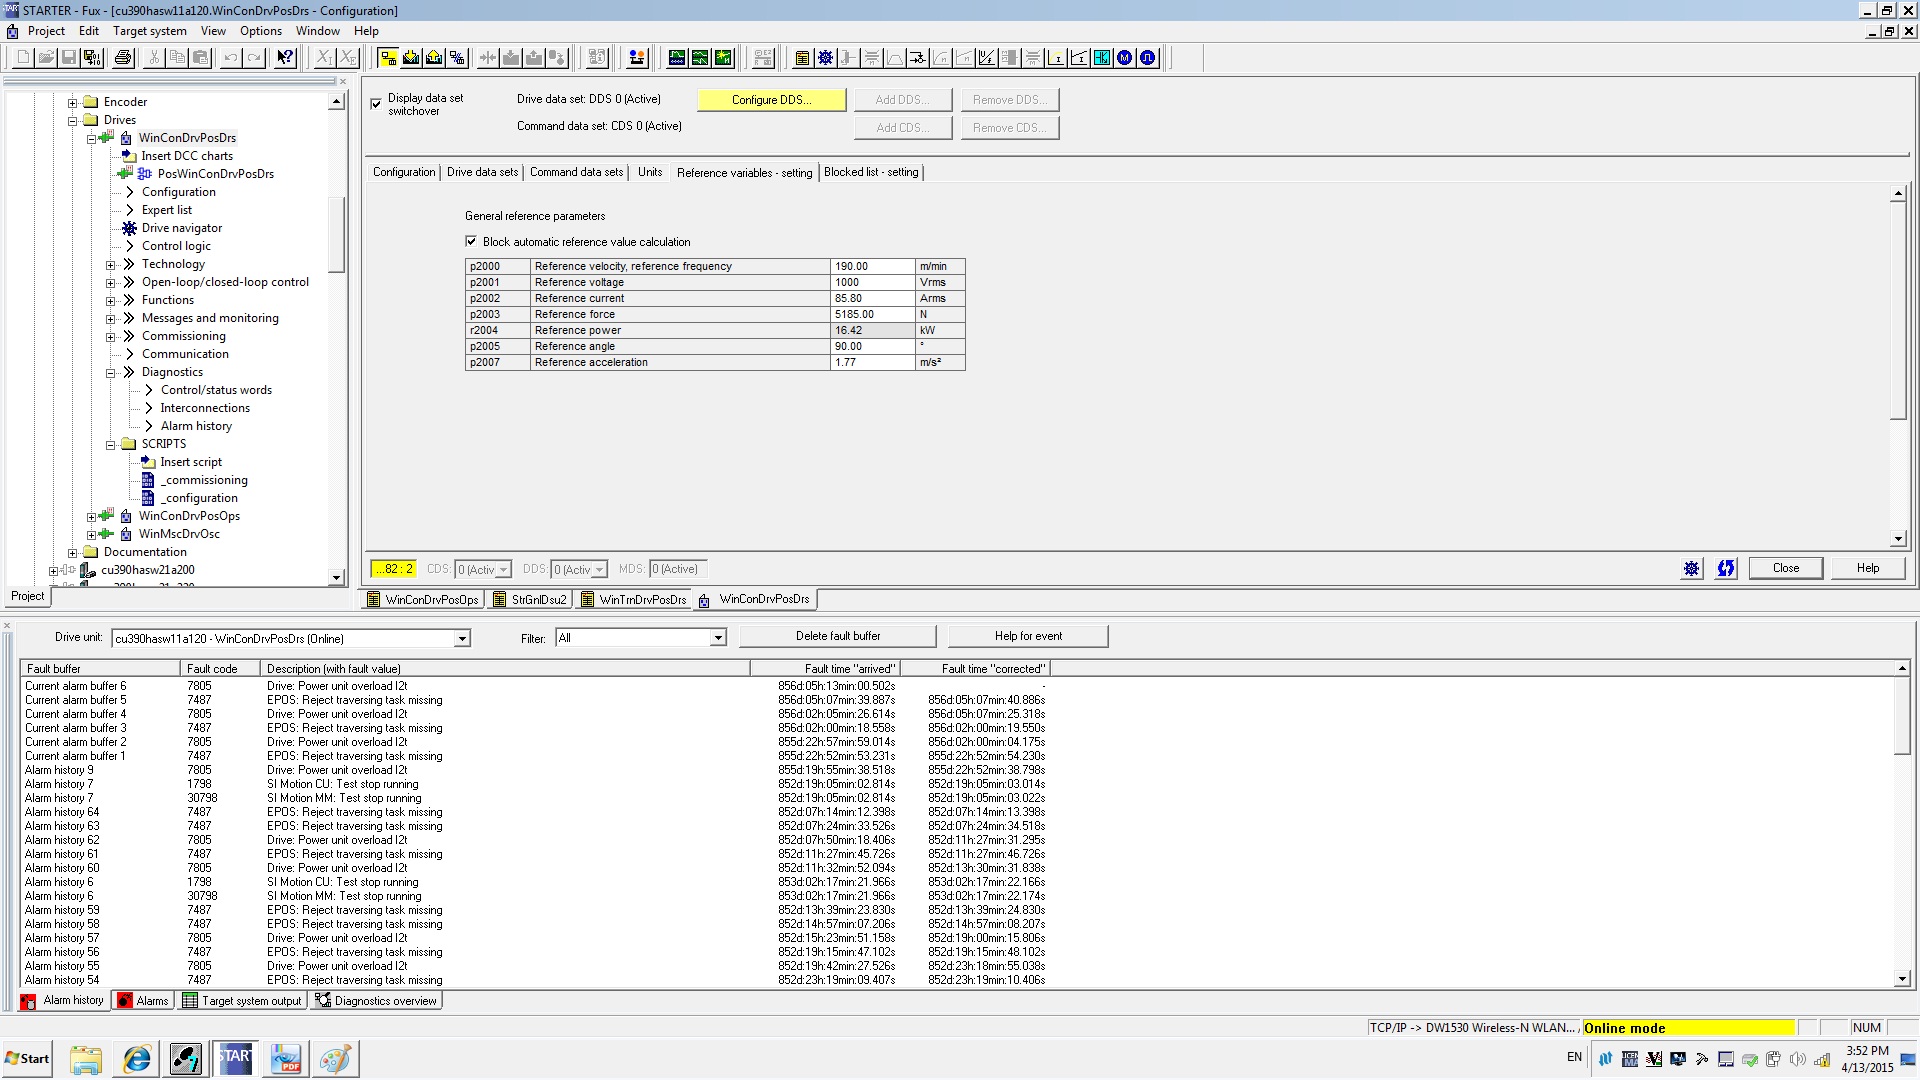The width and height of the screenshot is (1920, 1080).
Task: Click the Delete fault buffer button
Action: click(837, 636)
